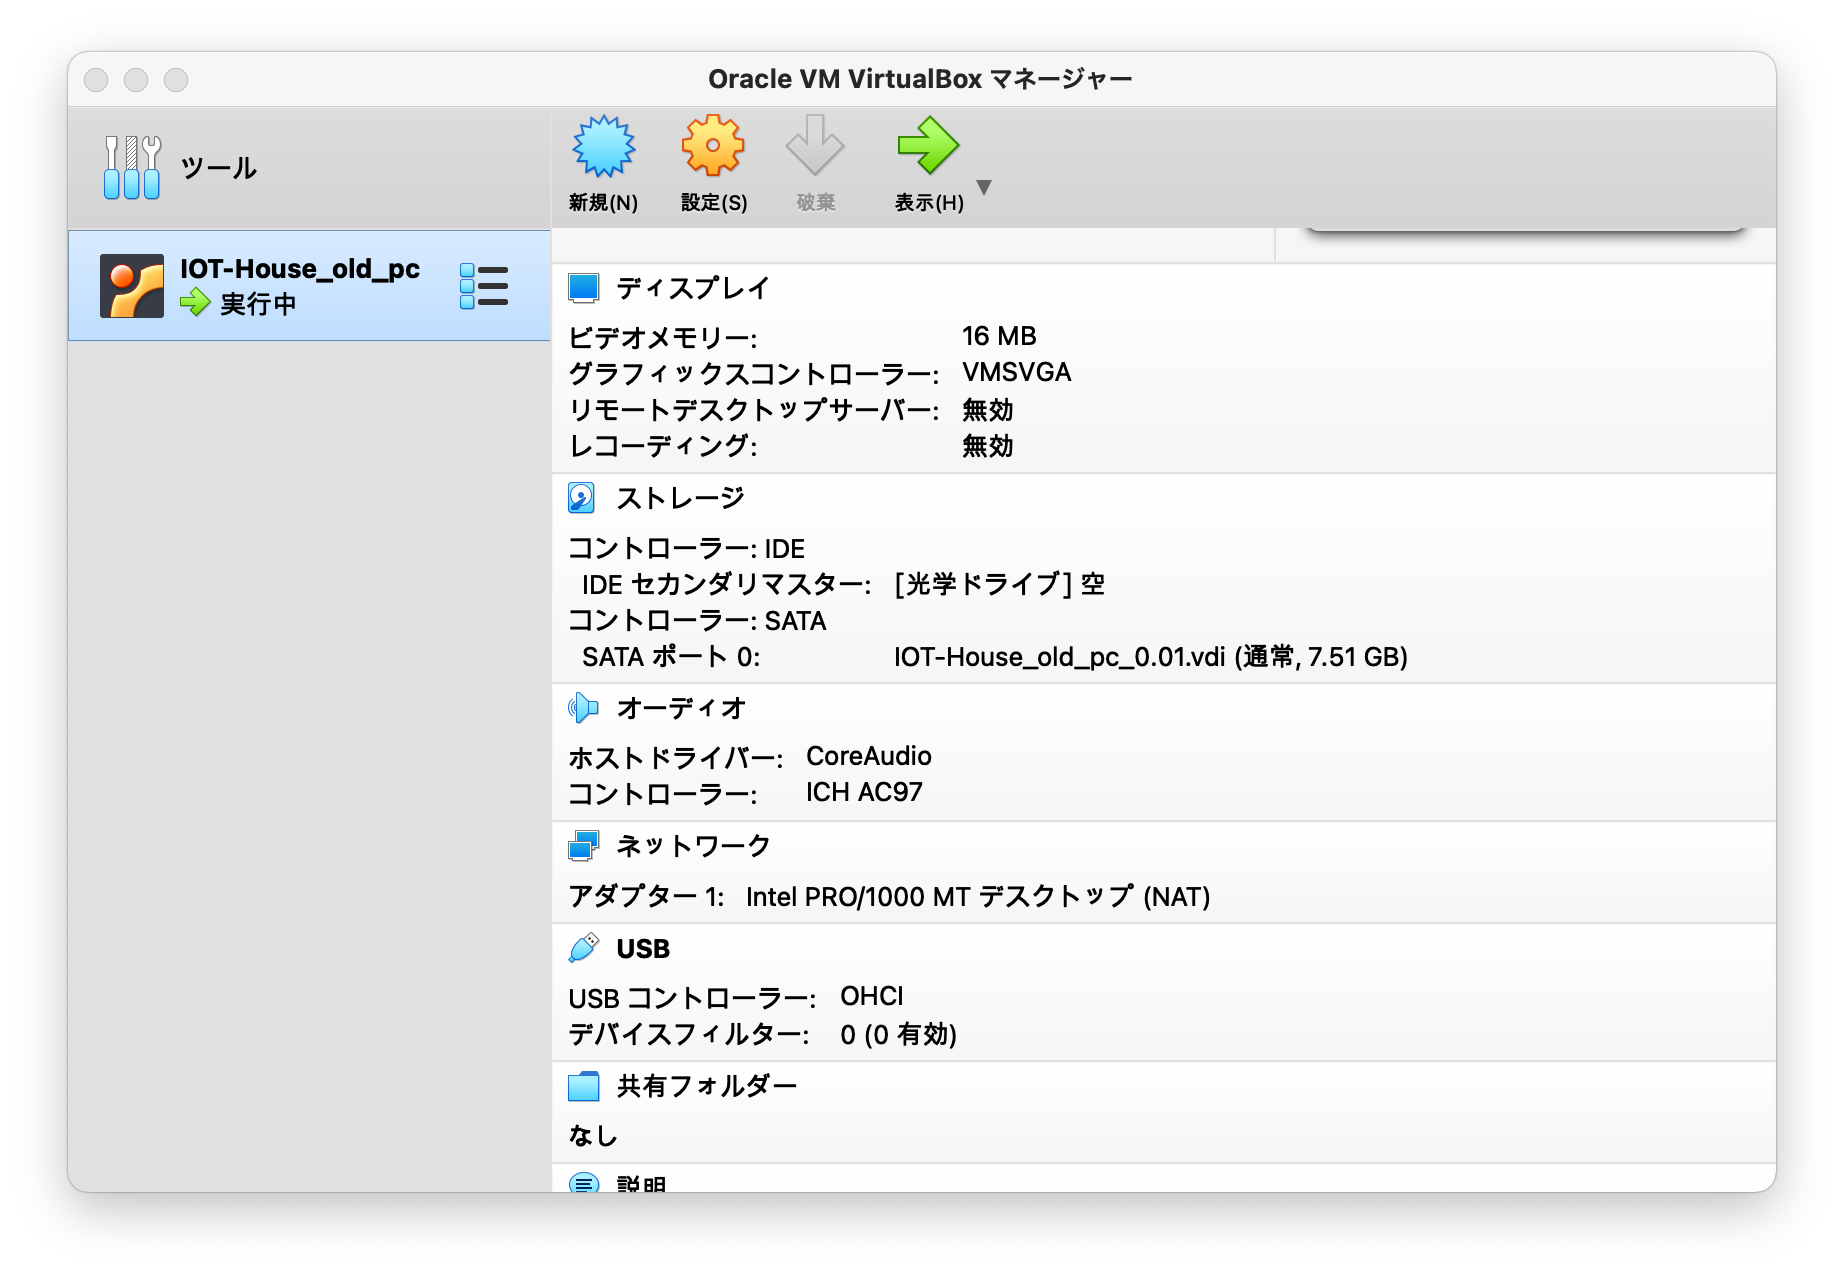The height and width of the screenshot is (1276, 1844).
Task: Click the ホストドライバー label
Action: (x=675, y=758)
